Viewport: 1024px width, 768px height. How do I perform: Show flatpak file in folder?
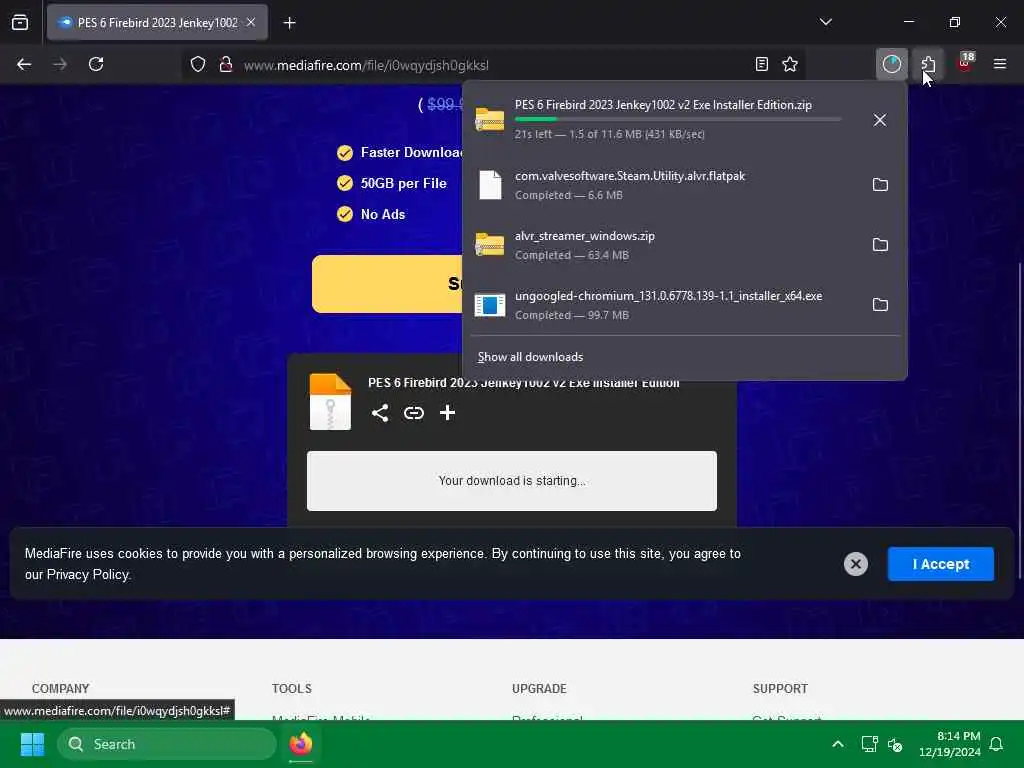(x=880, y=185)
